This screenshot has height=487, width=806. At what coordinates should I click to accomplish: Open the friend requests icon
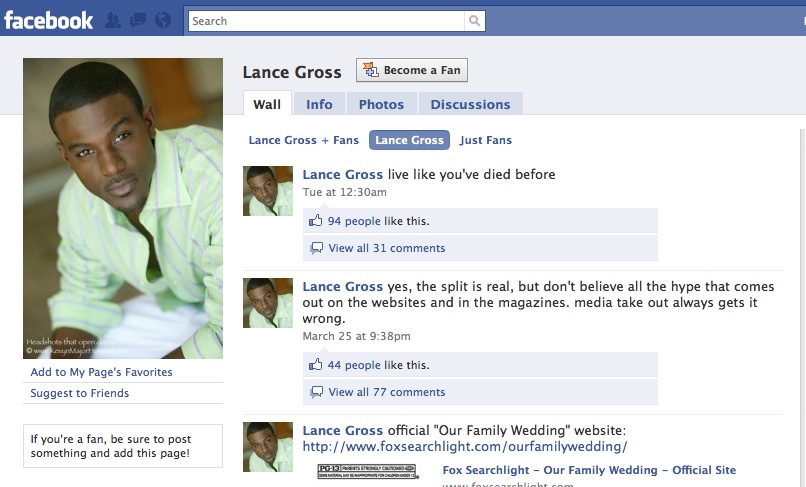[x=113, y=21]
